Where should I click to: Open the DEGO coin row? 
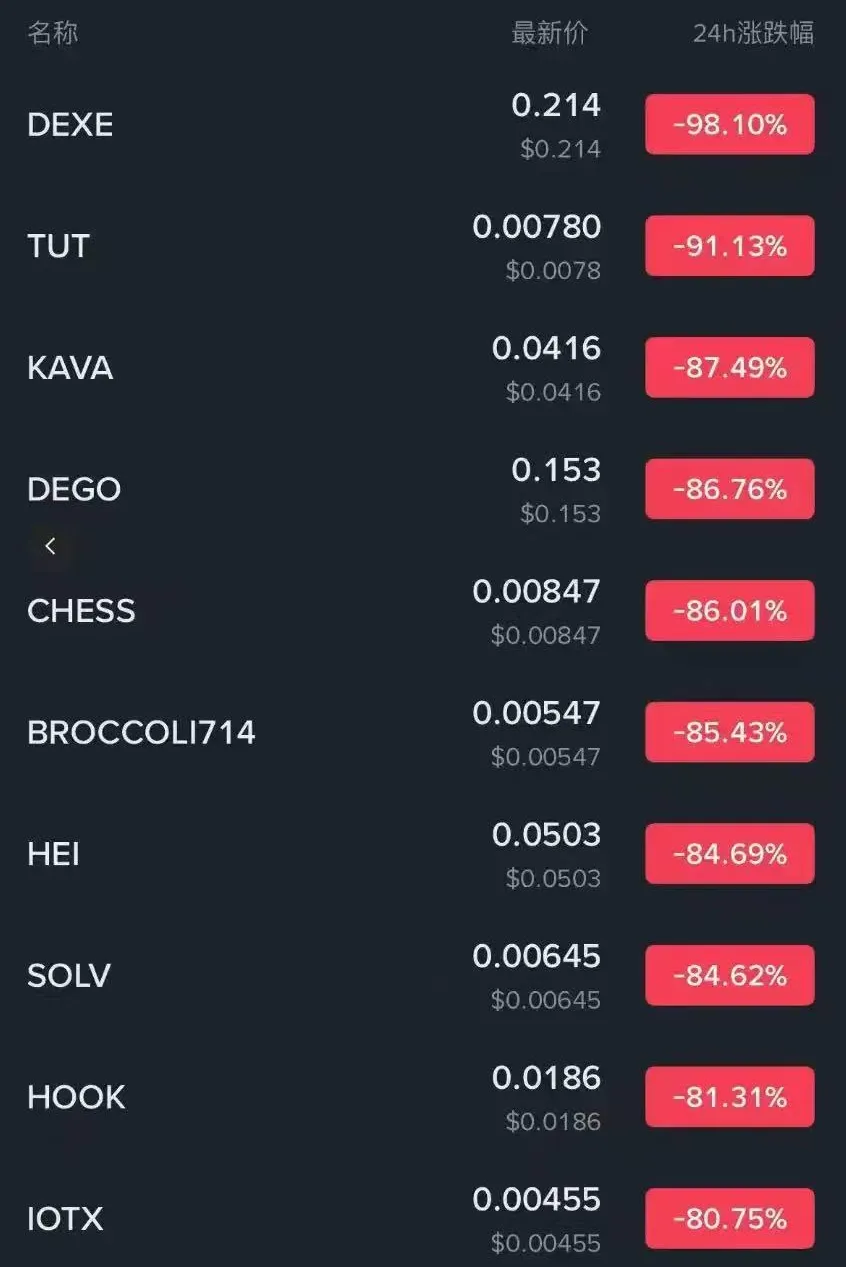[x=74, y=489]
